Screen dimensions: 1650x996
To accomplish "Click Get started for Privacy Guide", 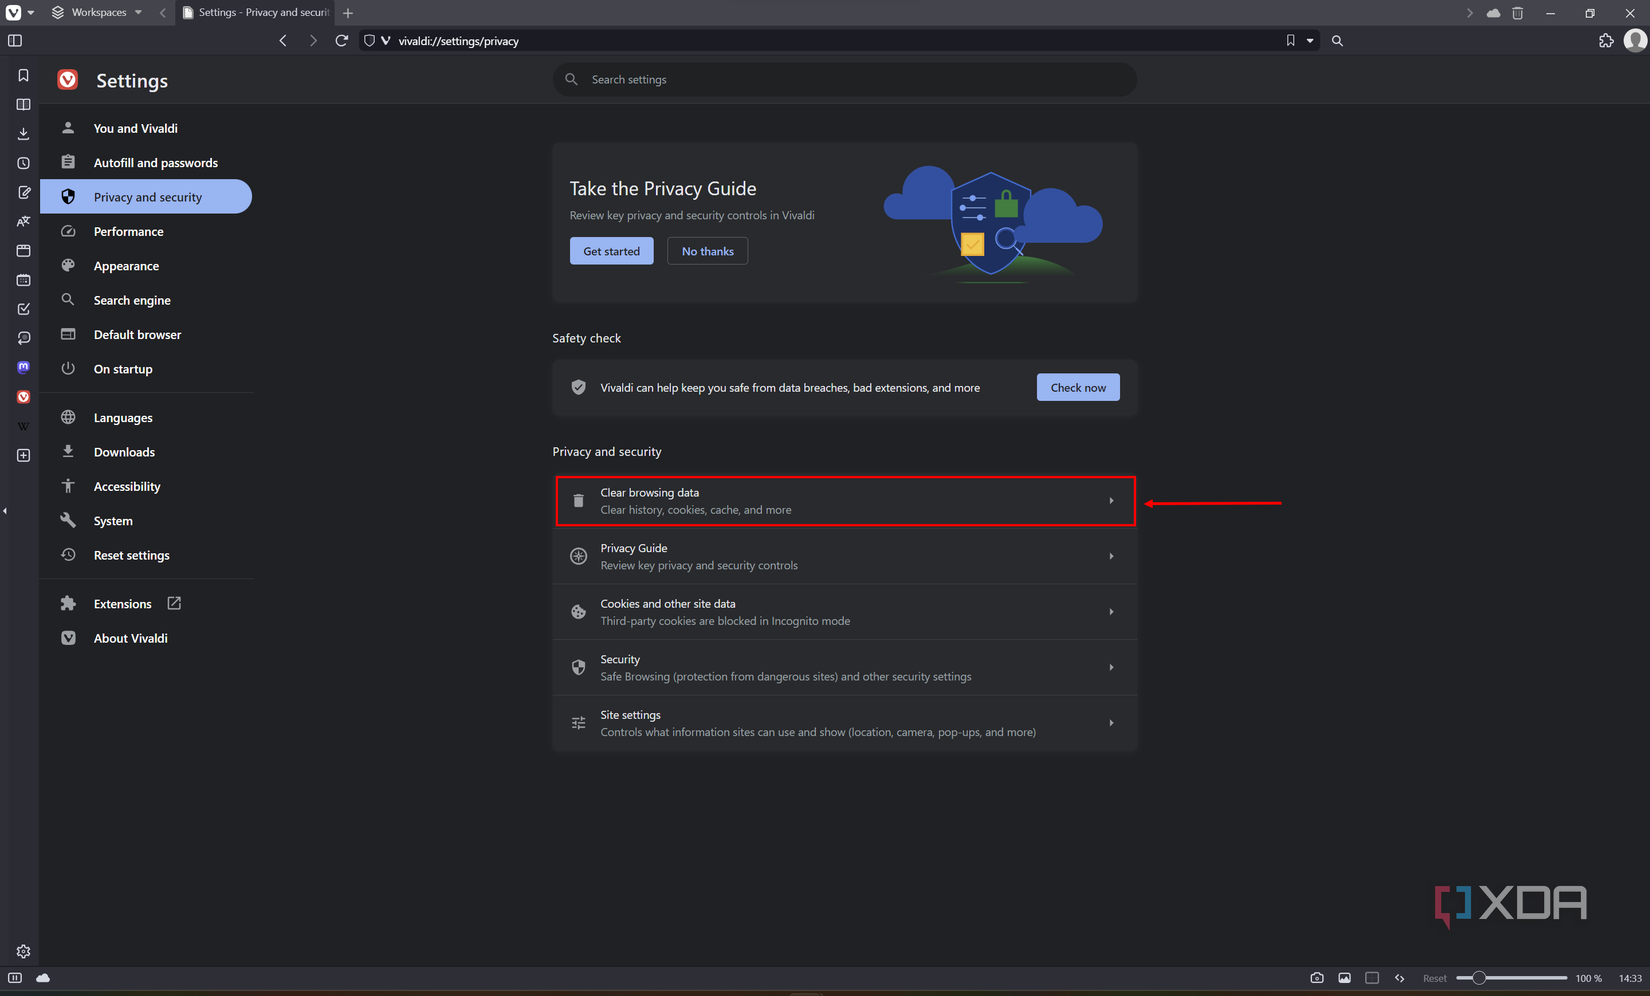I will 611,251.
